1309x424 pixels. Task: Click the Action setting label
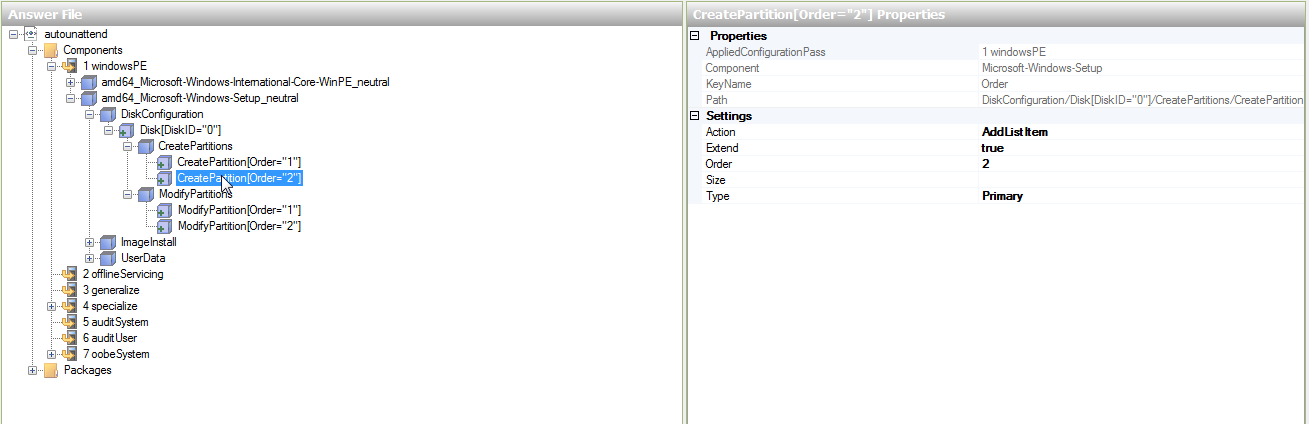[x=720, y=132]
